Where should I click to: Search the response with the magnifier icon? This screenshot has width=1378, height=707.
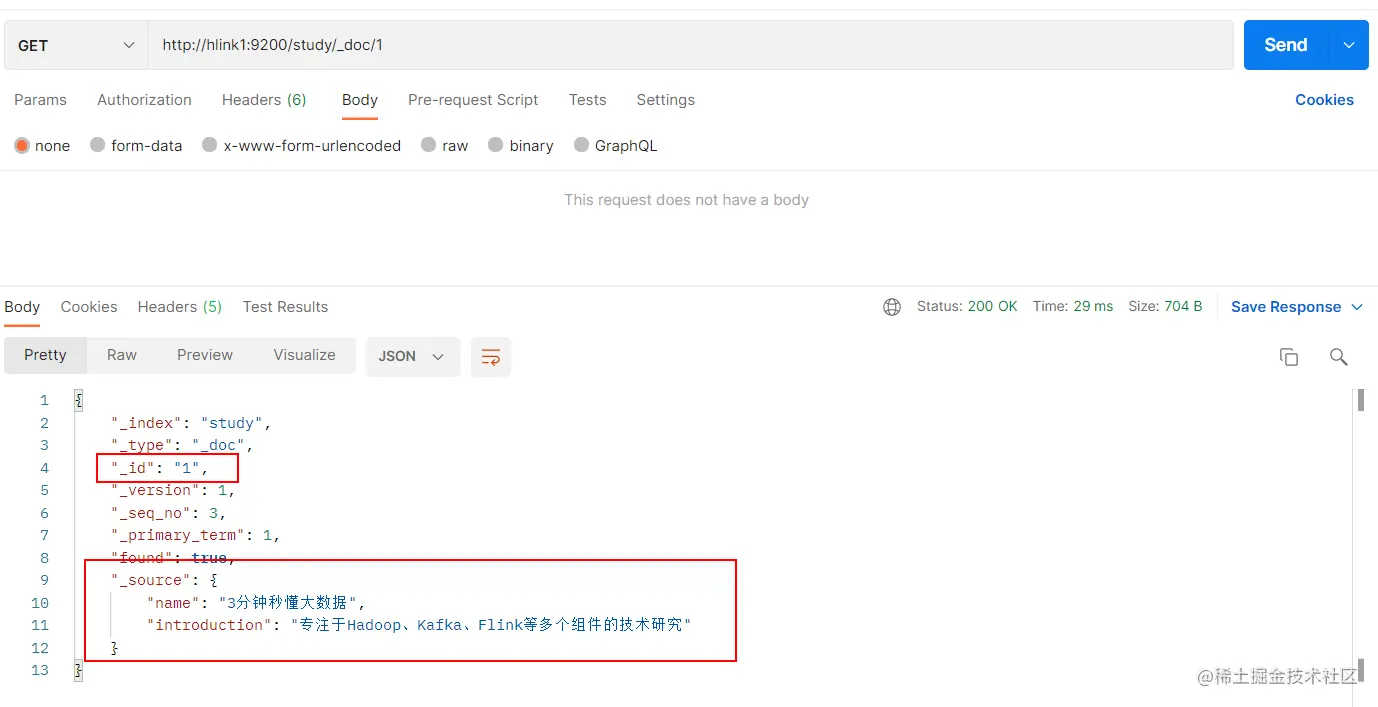pos(1339,357)
